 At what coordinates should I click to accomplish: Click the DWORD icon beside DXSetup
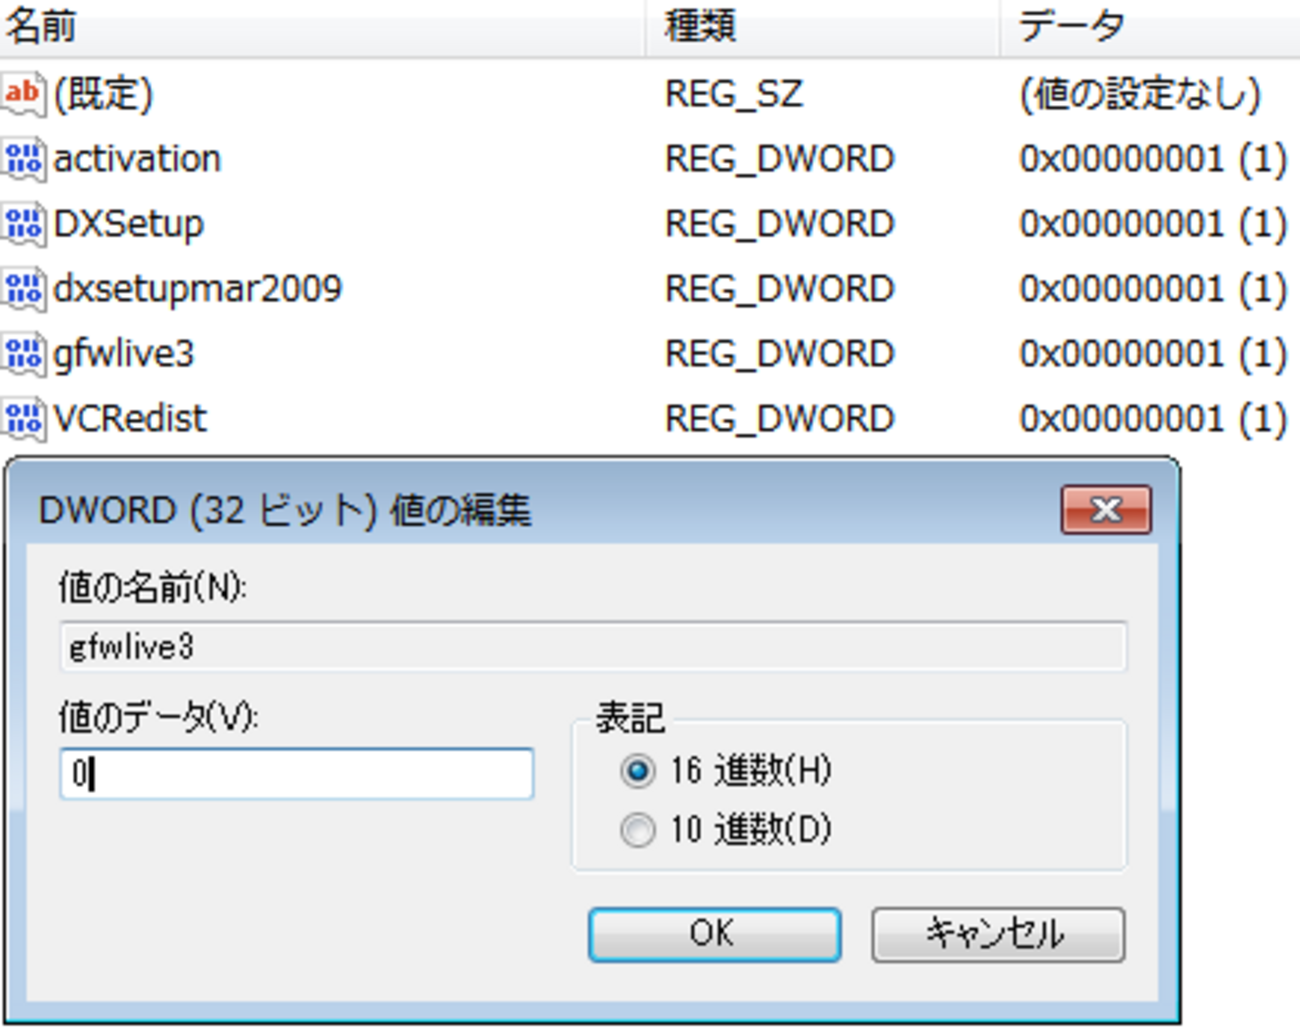(23, 224)
